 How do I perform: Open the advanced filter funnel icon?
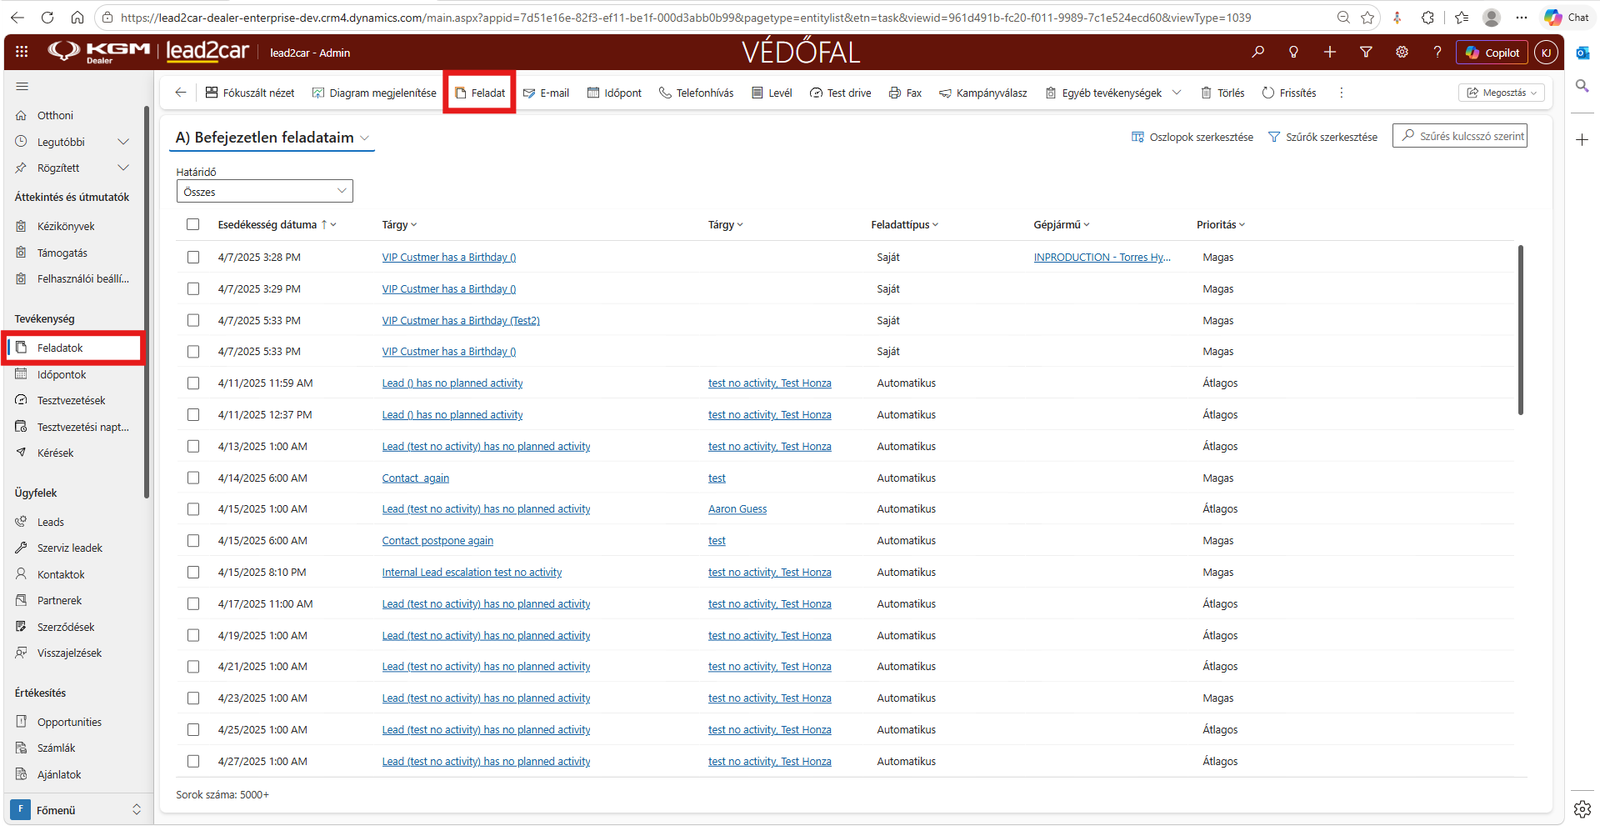pos(1366,52)
